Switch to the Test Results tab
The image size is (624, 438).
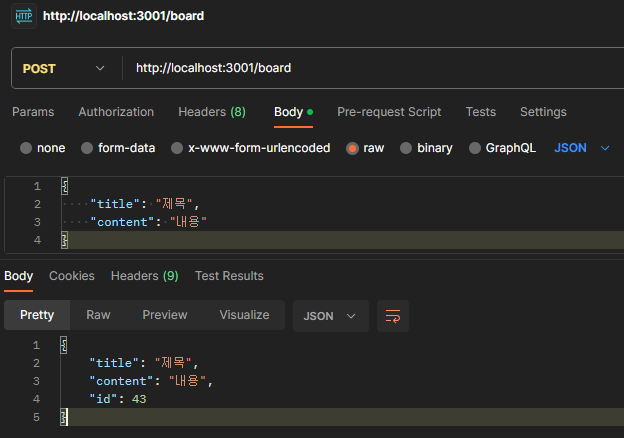point(229,276)
